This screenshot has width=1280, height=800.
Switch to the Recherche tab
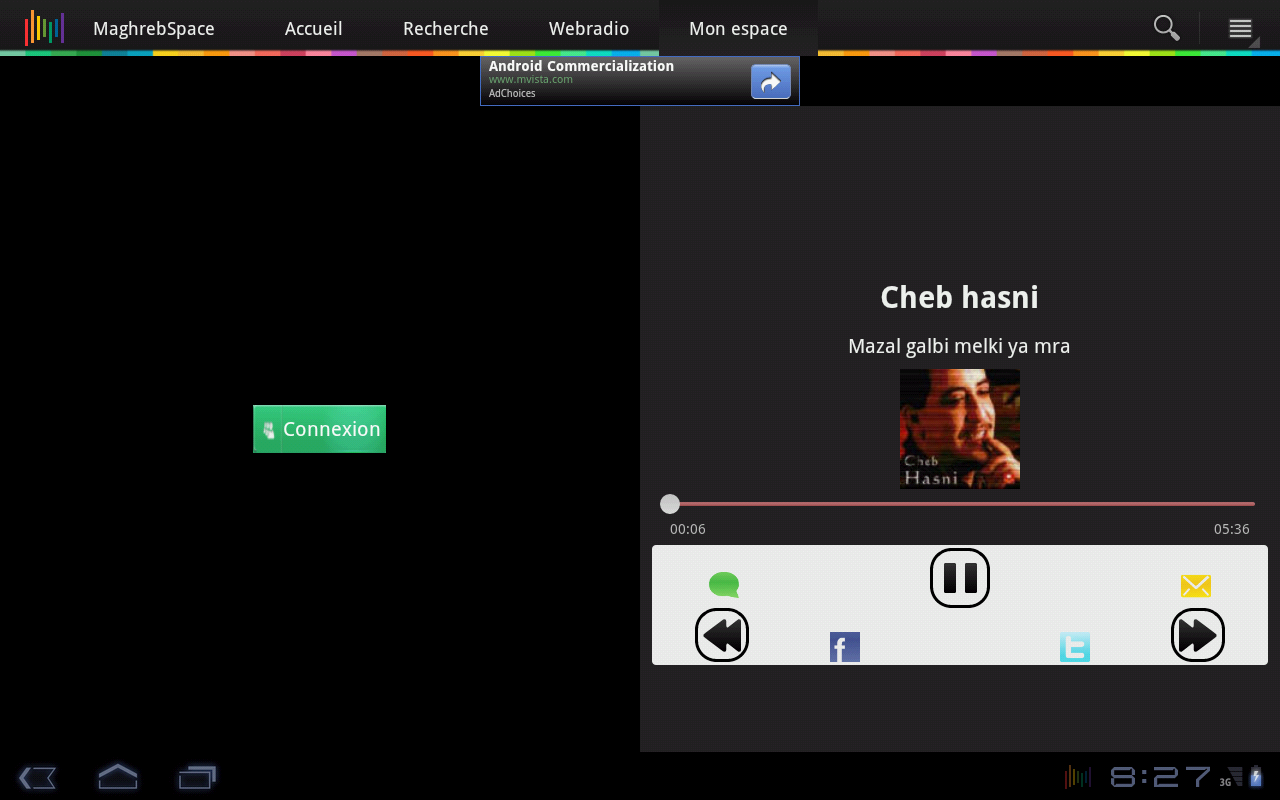[x=446, y=29]
